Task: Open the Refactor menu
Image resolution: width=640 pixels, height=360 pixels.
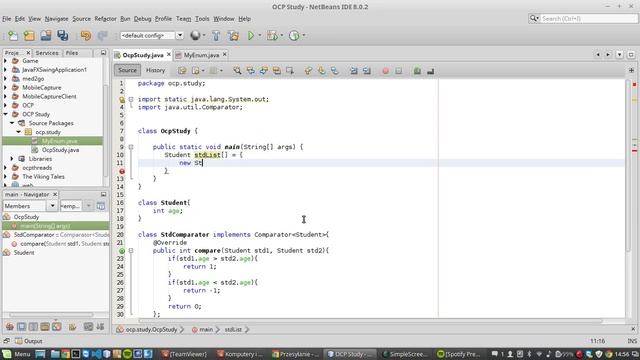Action: click(105, 19)
